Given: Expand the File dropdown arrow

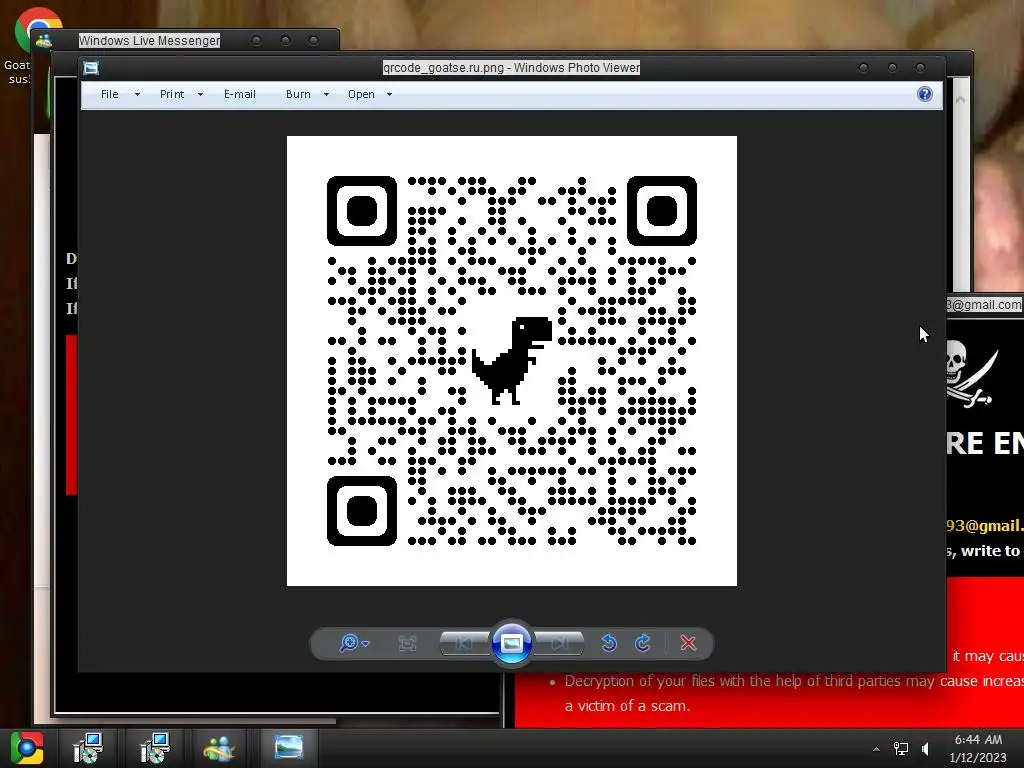Looking at the screenshot, I should pyautogui.click(x=137, y=95).
